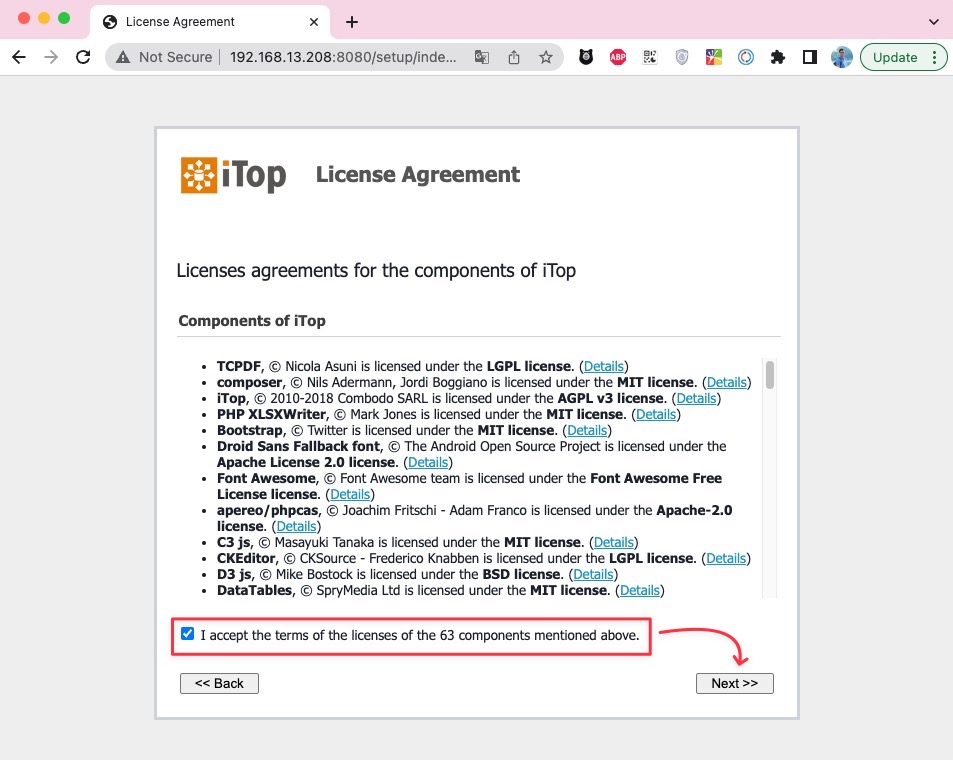Select the License Agreement browser tab
The image size is (953, 760).
(210, 22)
